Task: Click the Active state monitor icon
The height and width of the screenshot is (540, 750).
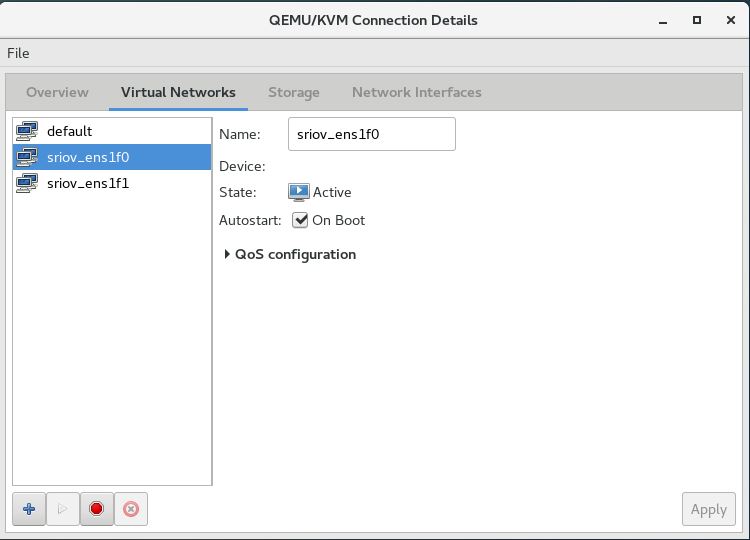Action: tap(298, 192)
